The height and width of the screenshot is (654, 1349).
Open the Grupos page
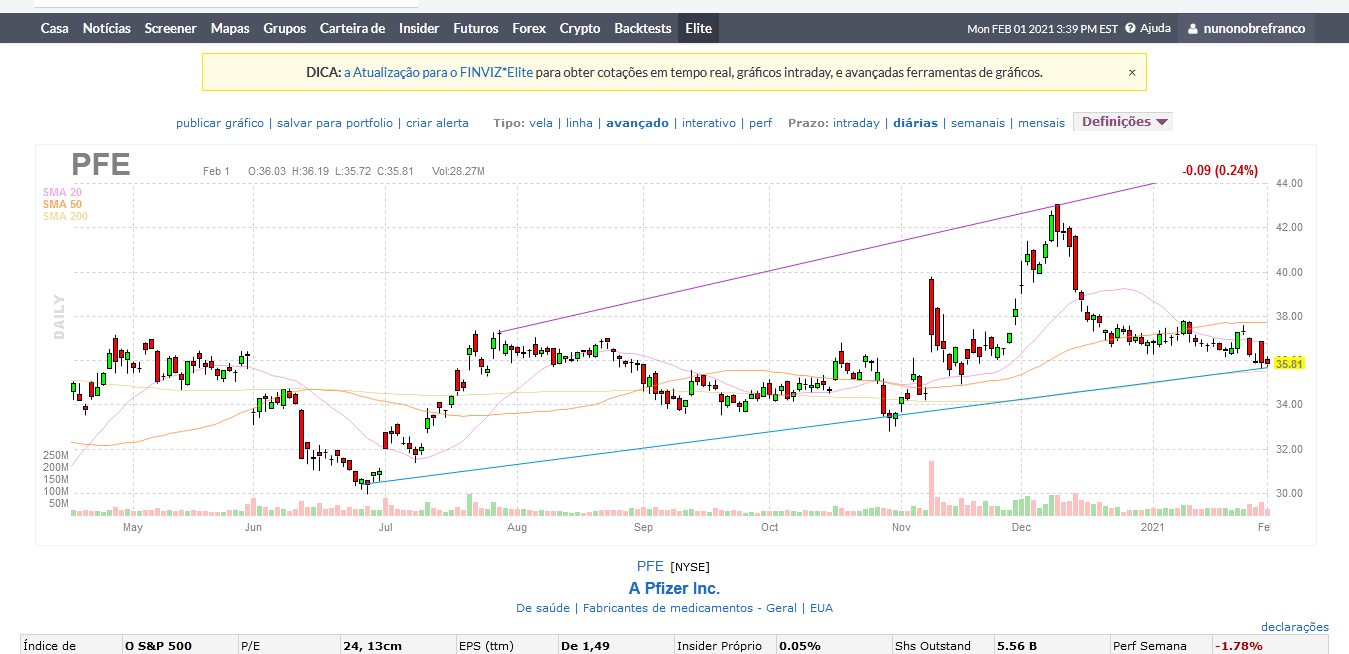tap(285, 28)
